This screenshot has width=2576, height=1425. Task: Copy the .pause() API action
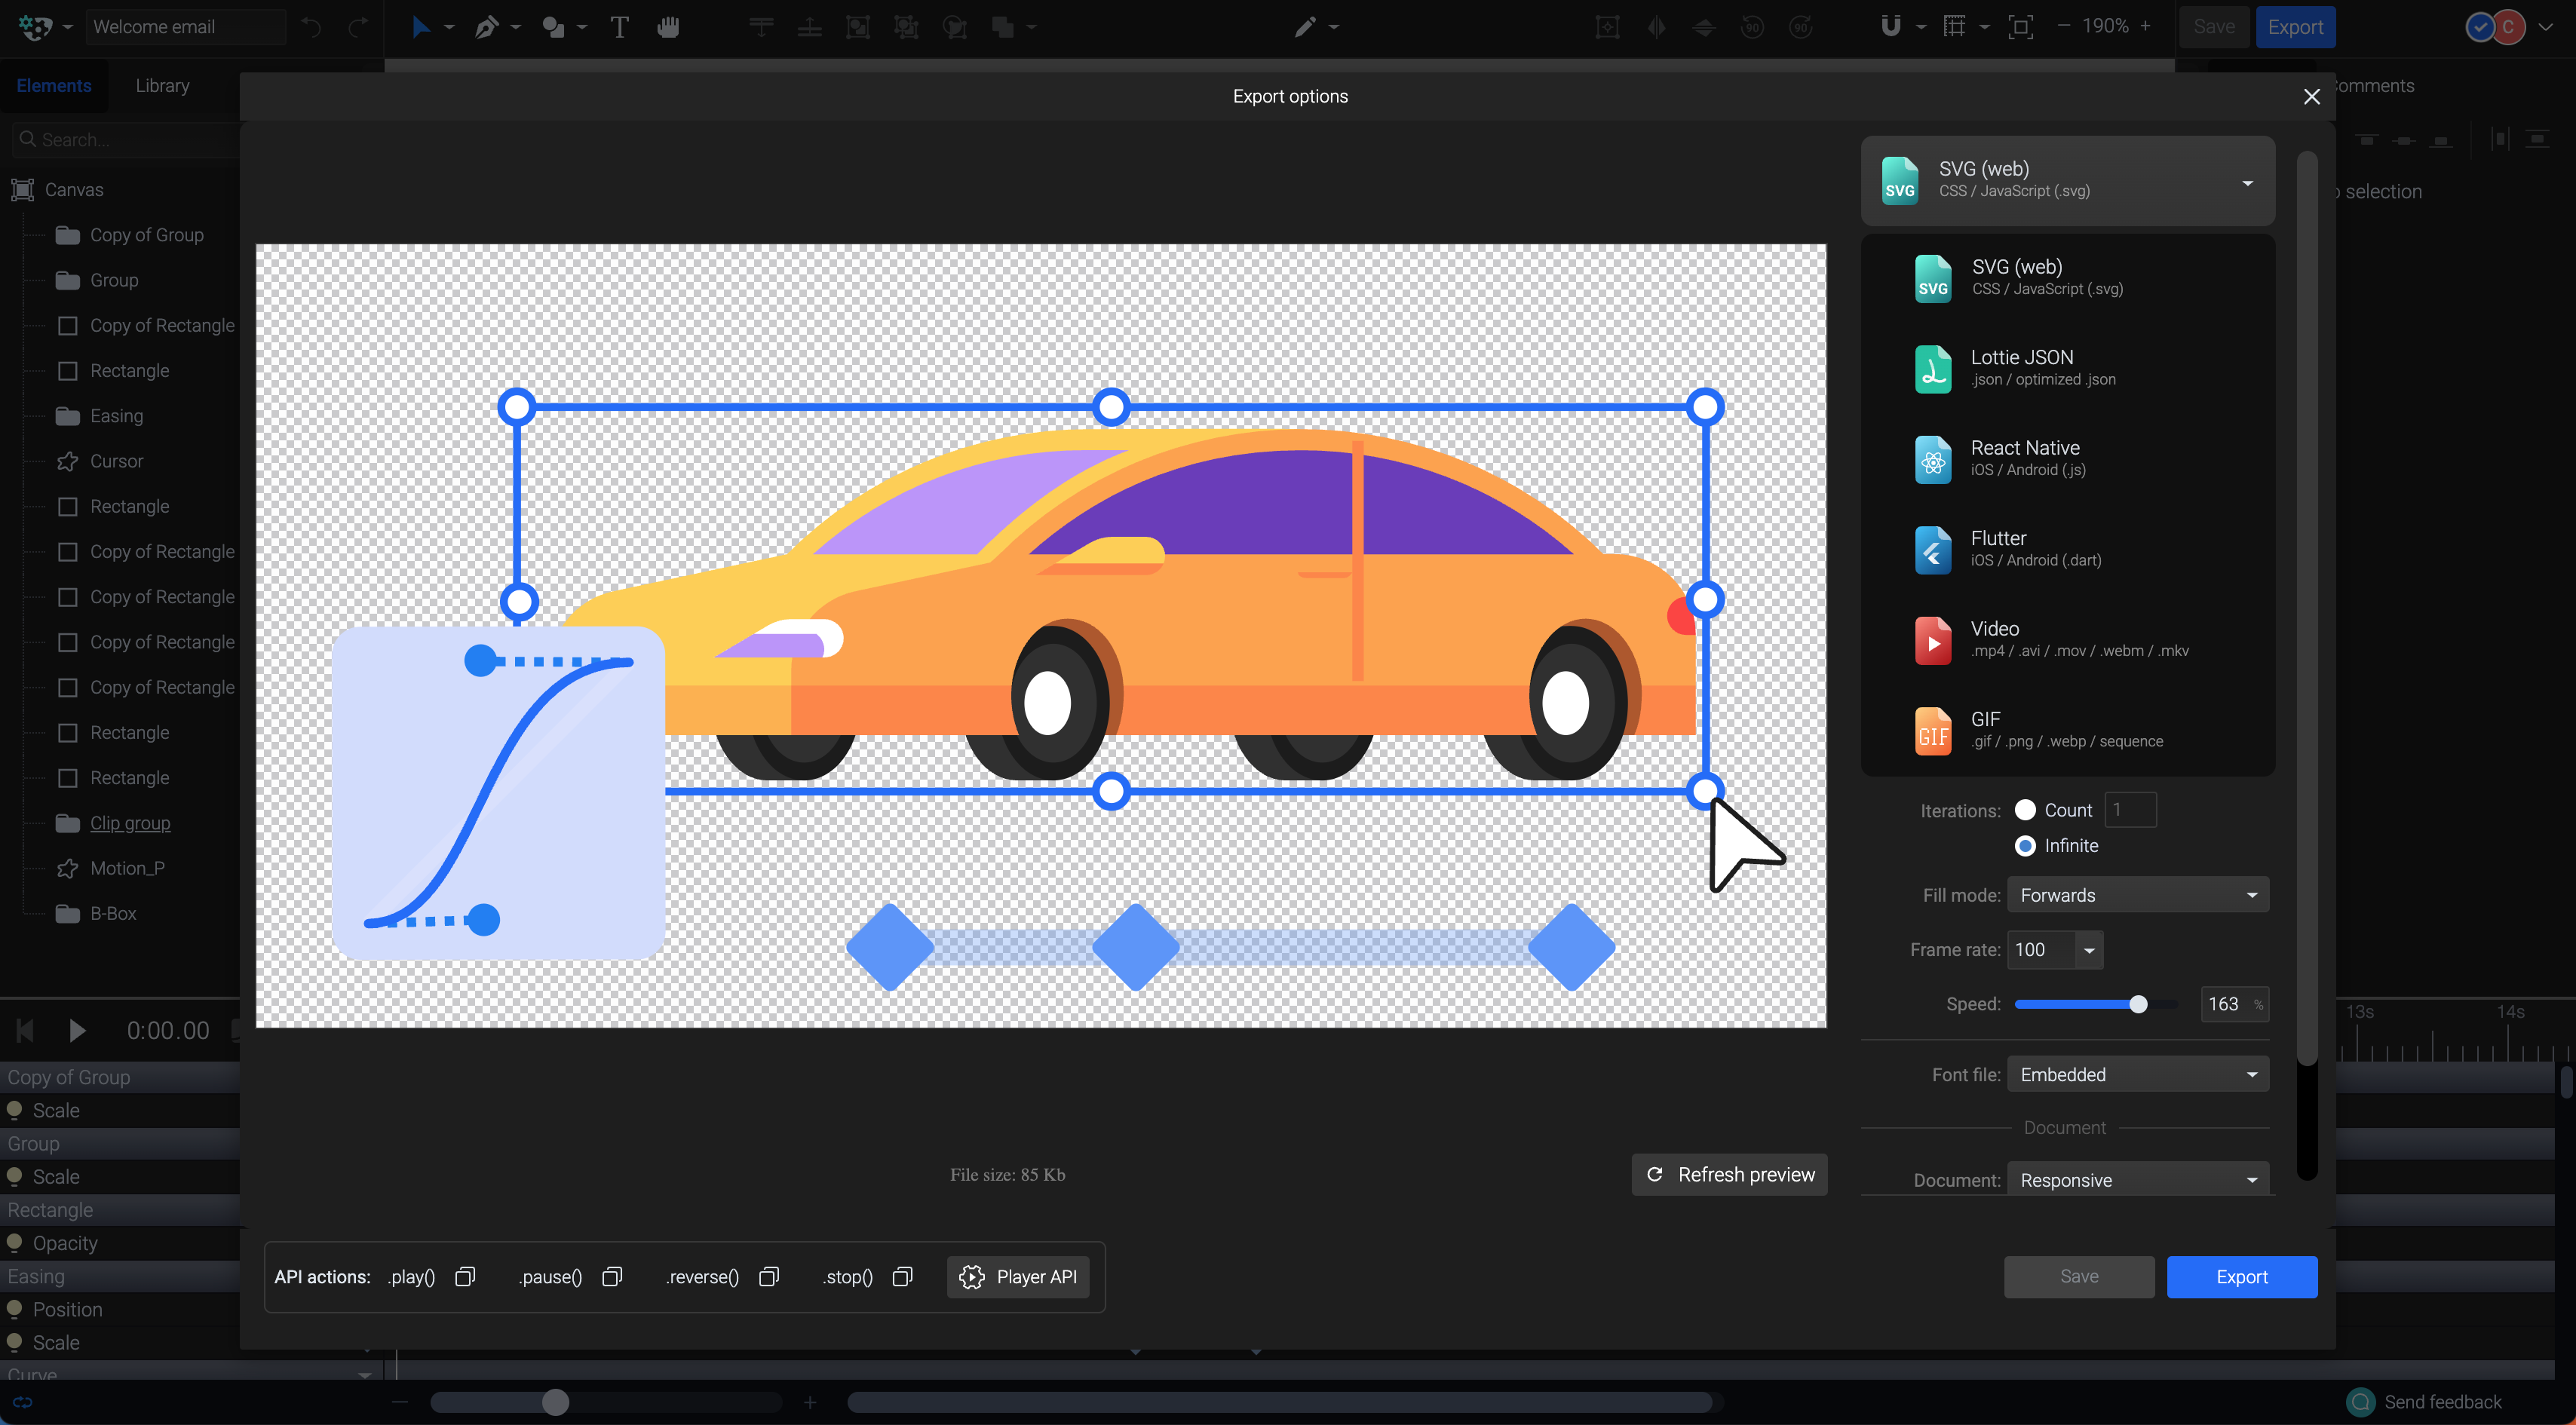coord(612,1276)
